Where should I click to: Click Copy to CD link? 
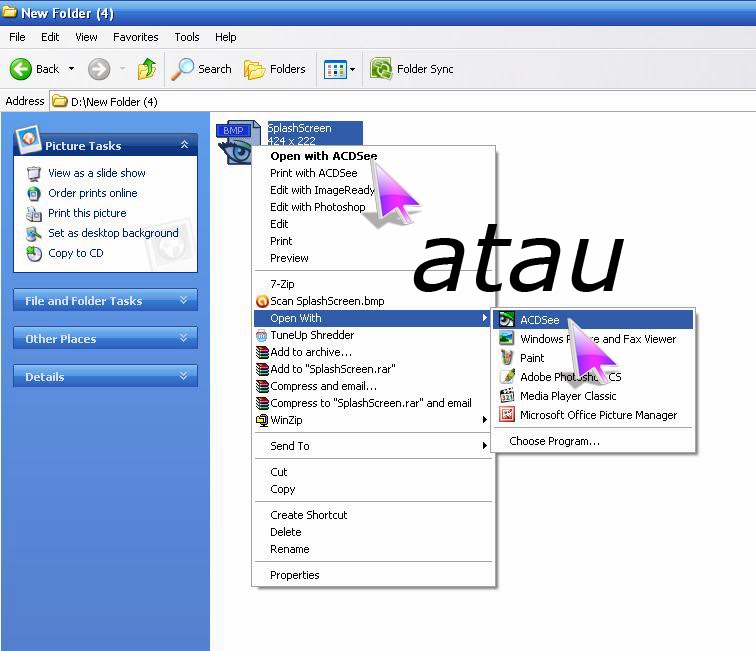[76, 254]
